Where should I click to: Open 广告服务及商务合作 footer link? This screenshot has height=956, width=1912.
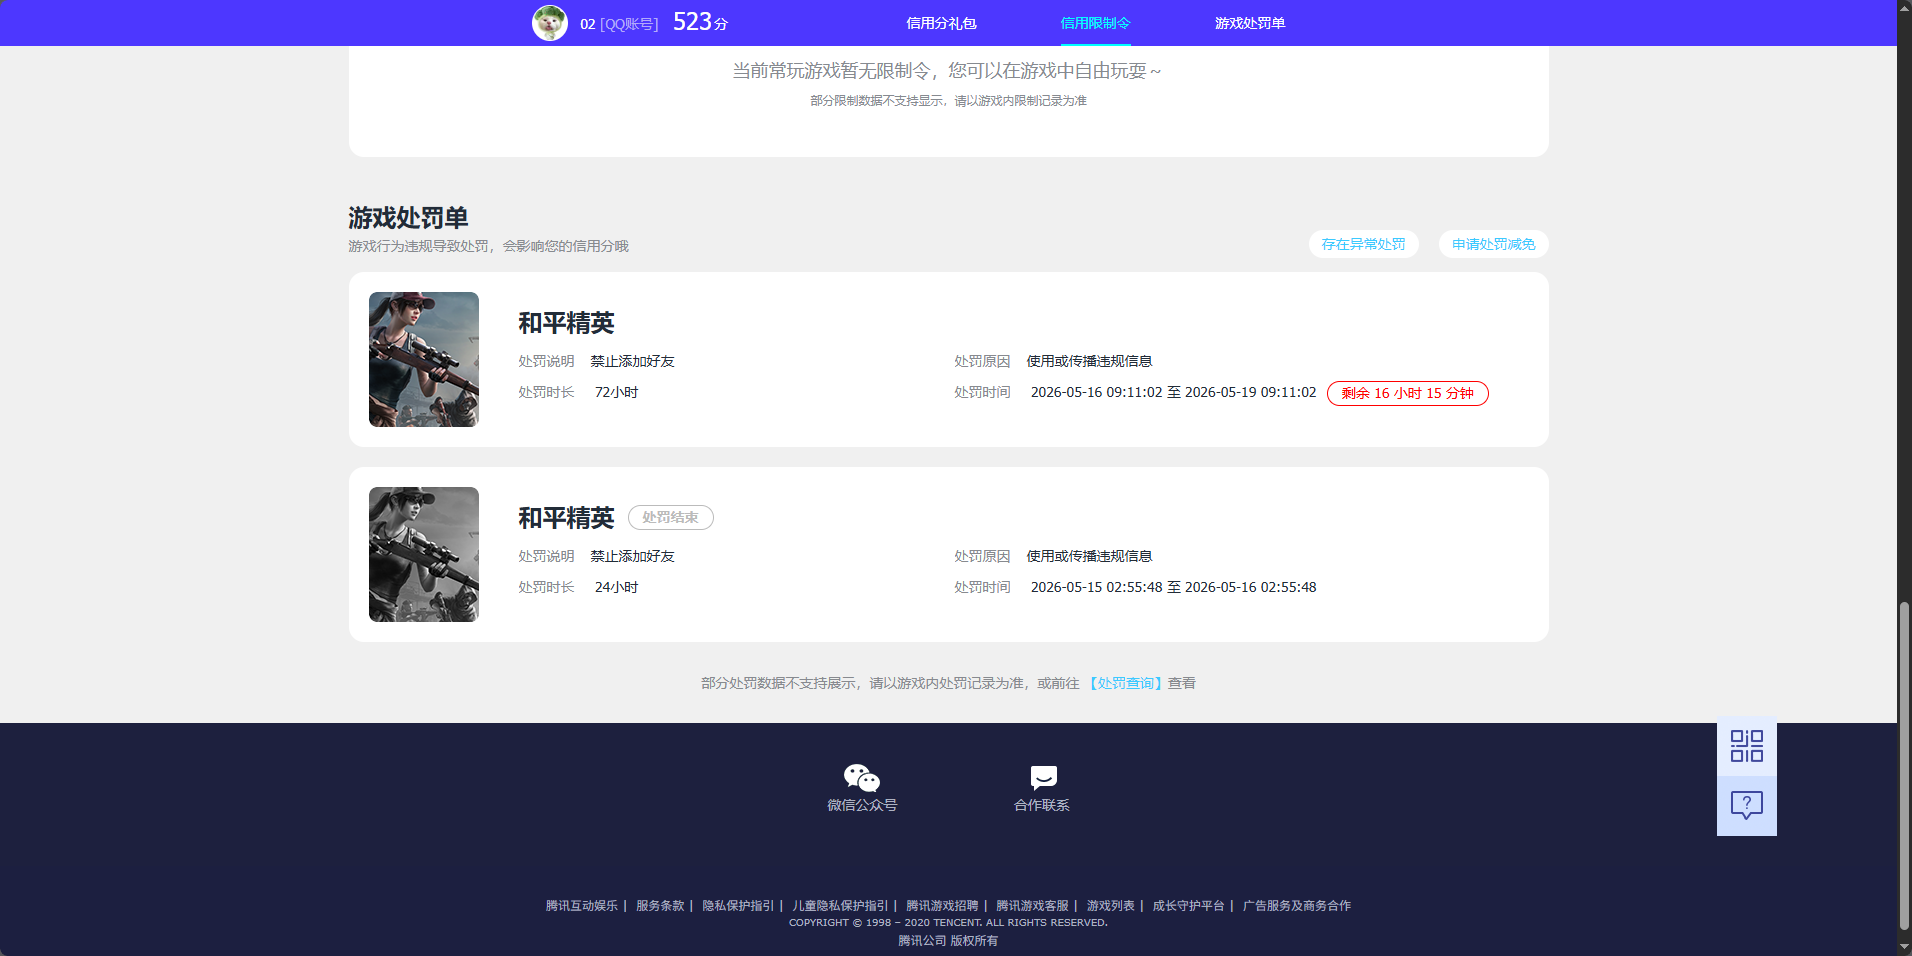tap(1297, 905)
